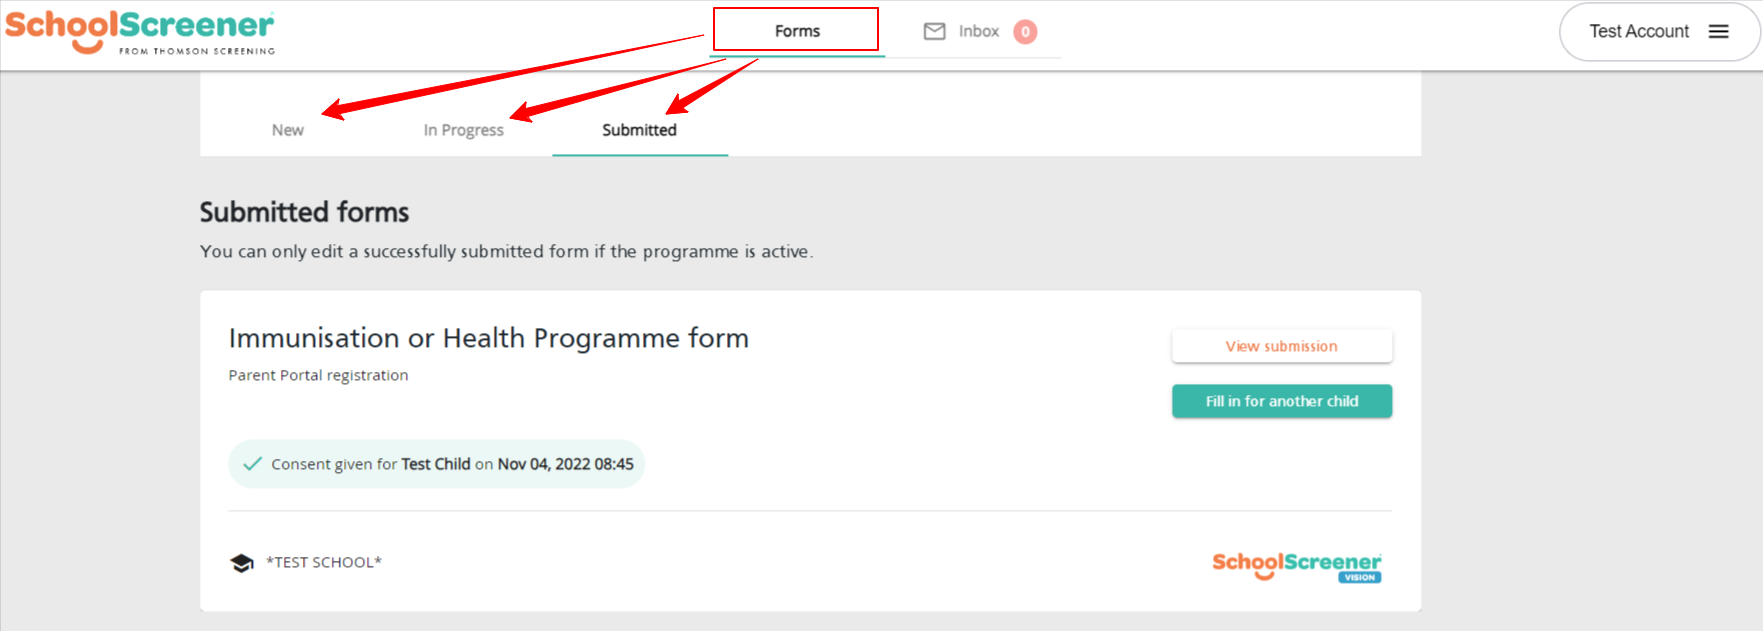Click the consent given checkmark icon
The image size is (1763, 631).
253,464
